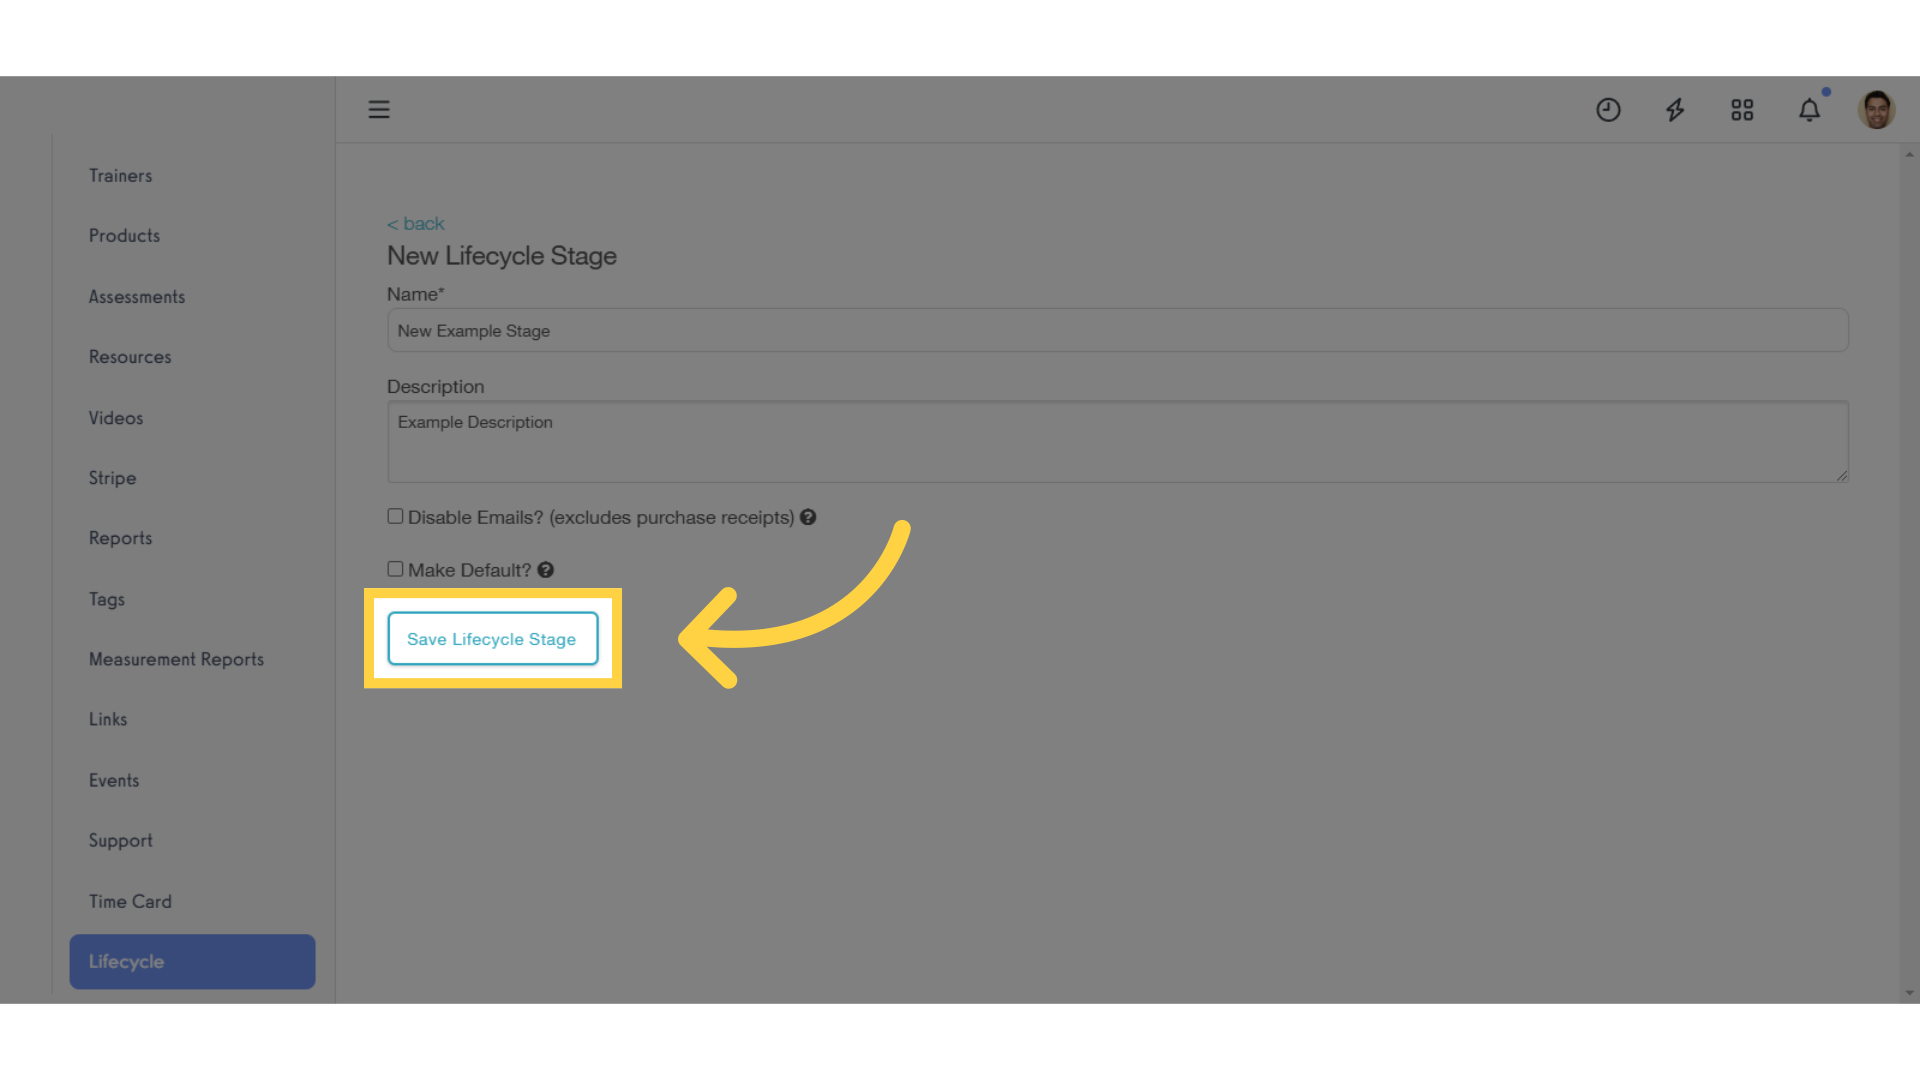The height and width of the screenshot is (1080, 1920).
Task: Select Trainers from sidebar menu
Action: coord(120,175)
